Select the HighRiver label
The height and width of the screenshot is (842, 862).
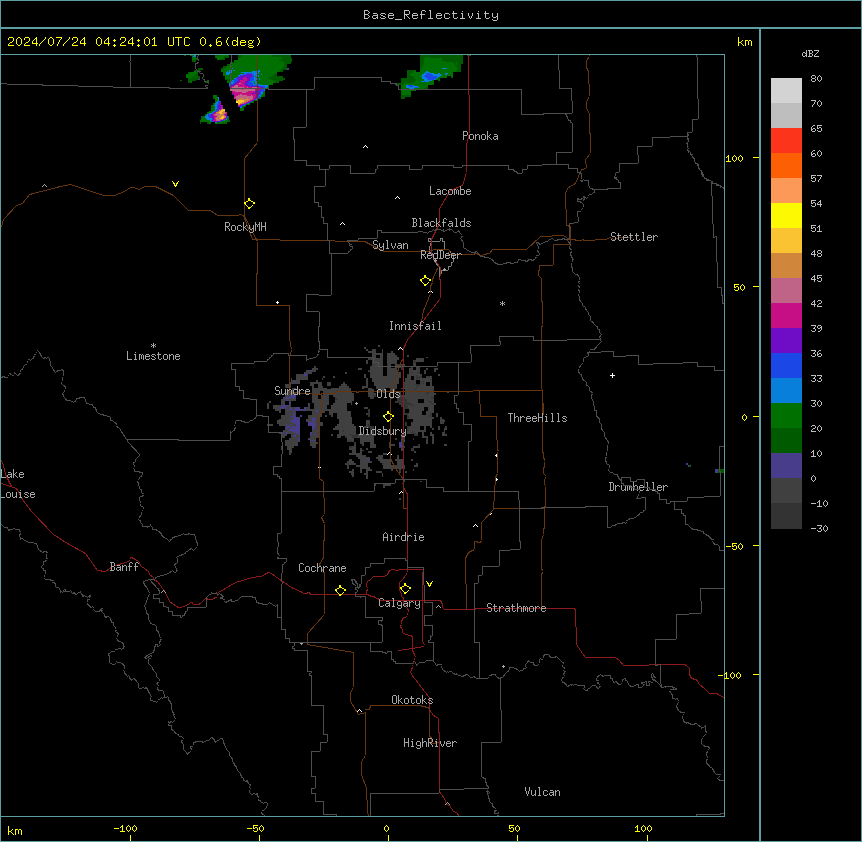[x=430, y=743]
